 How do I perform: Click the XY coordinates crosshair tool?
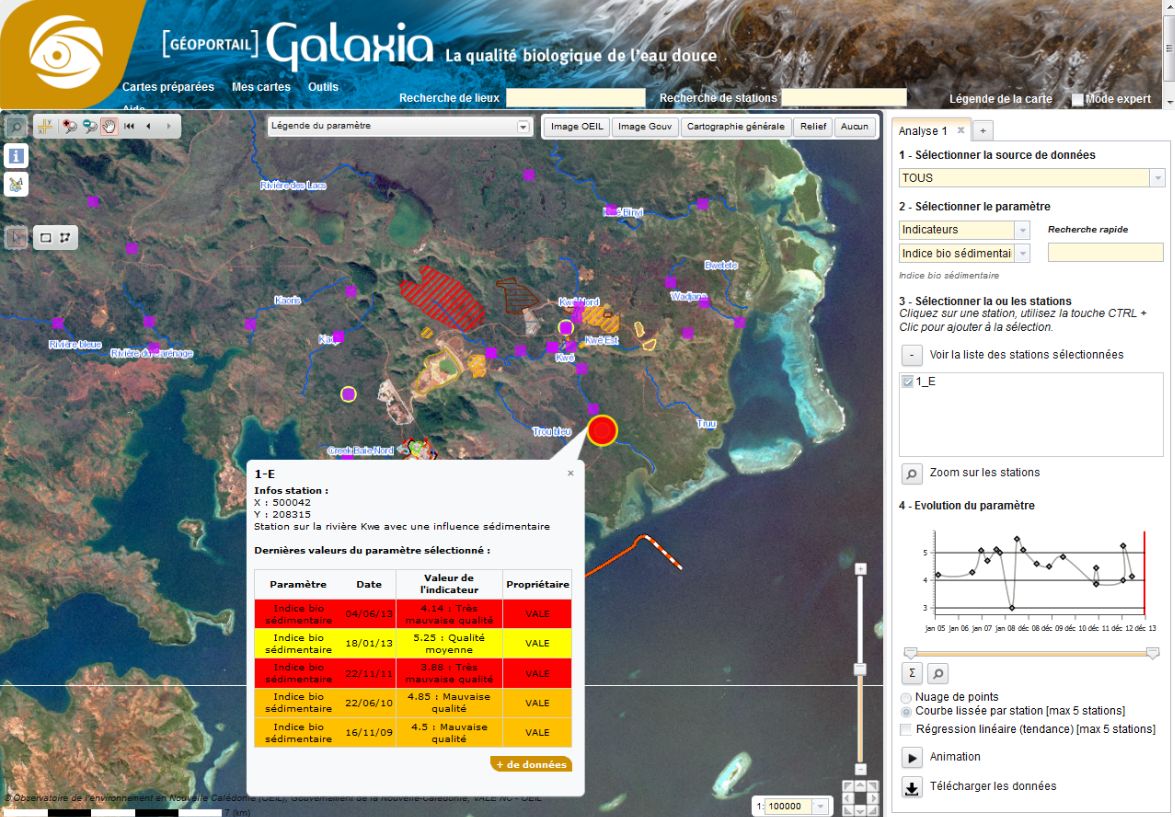[46, 126]
